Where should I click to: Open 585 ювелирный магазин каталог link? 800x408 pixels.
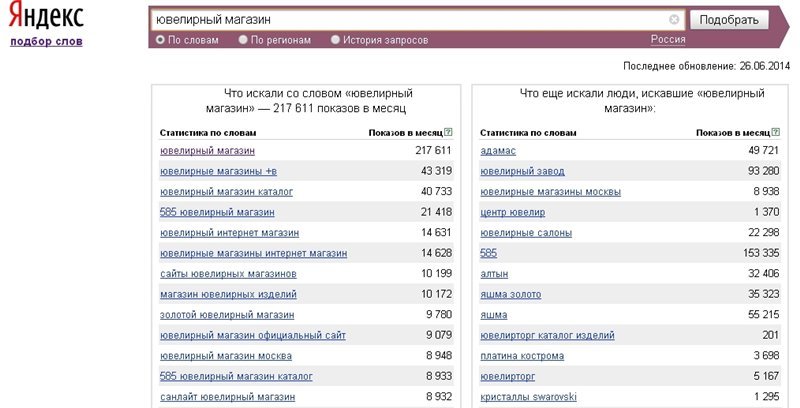coord(236,376)
